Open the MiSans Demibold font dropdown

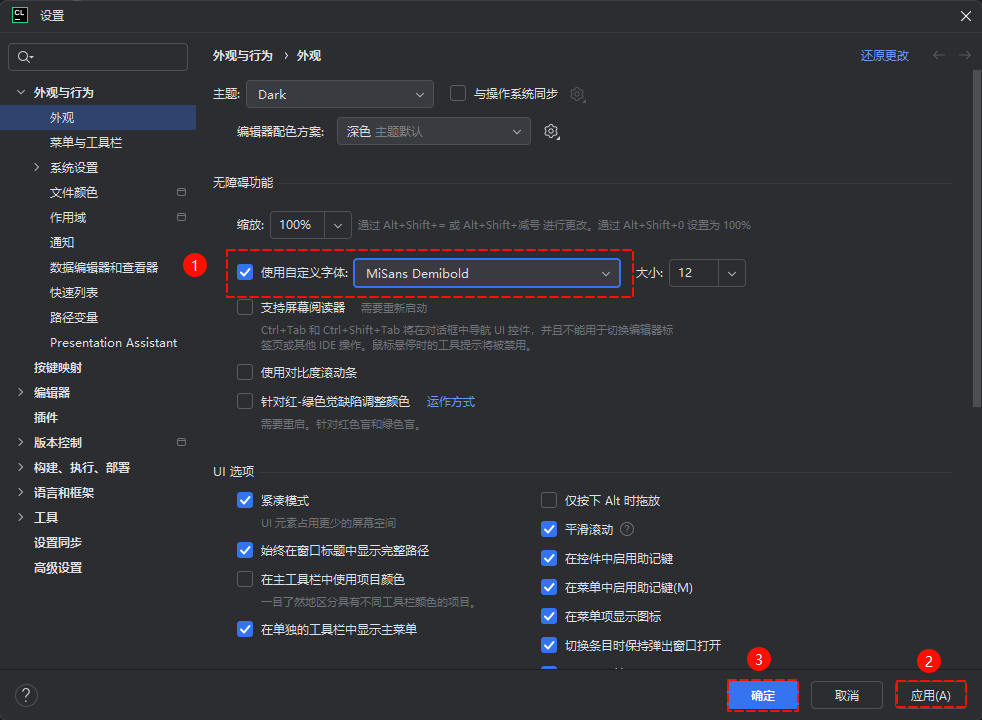click(487, 272)
